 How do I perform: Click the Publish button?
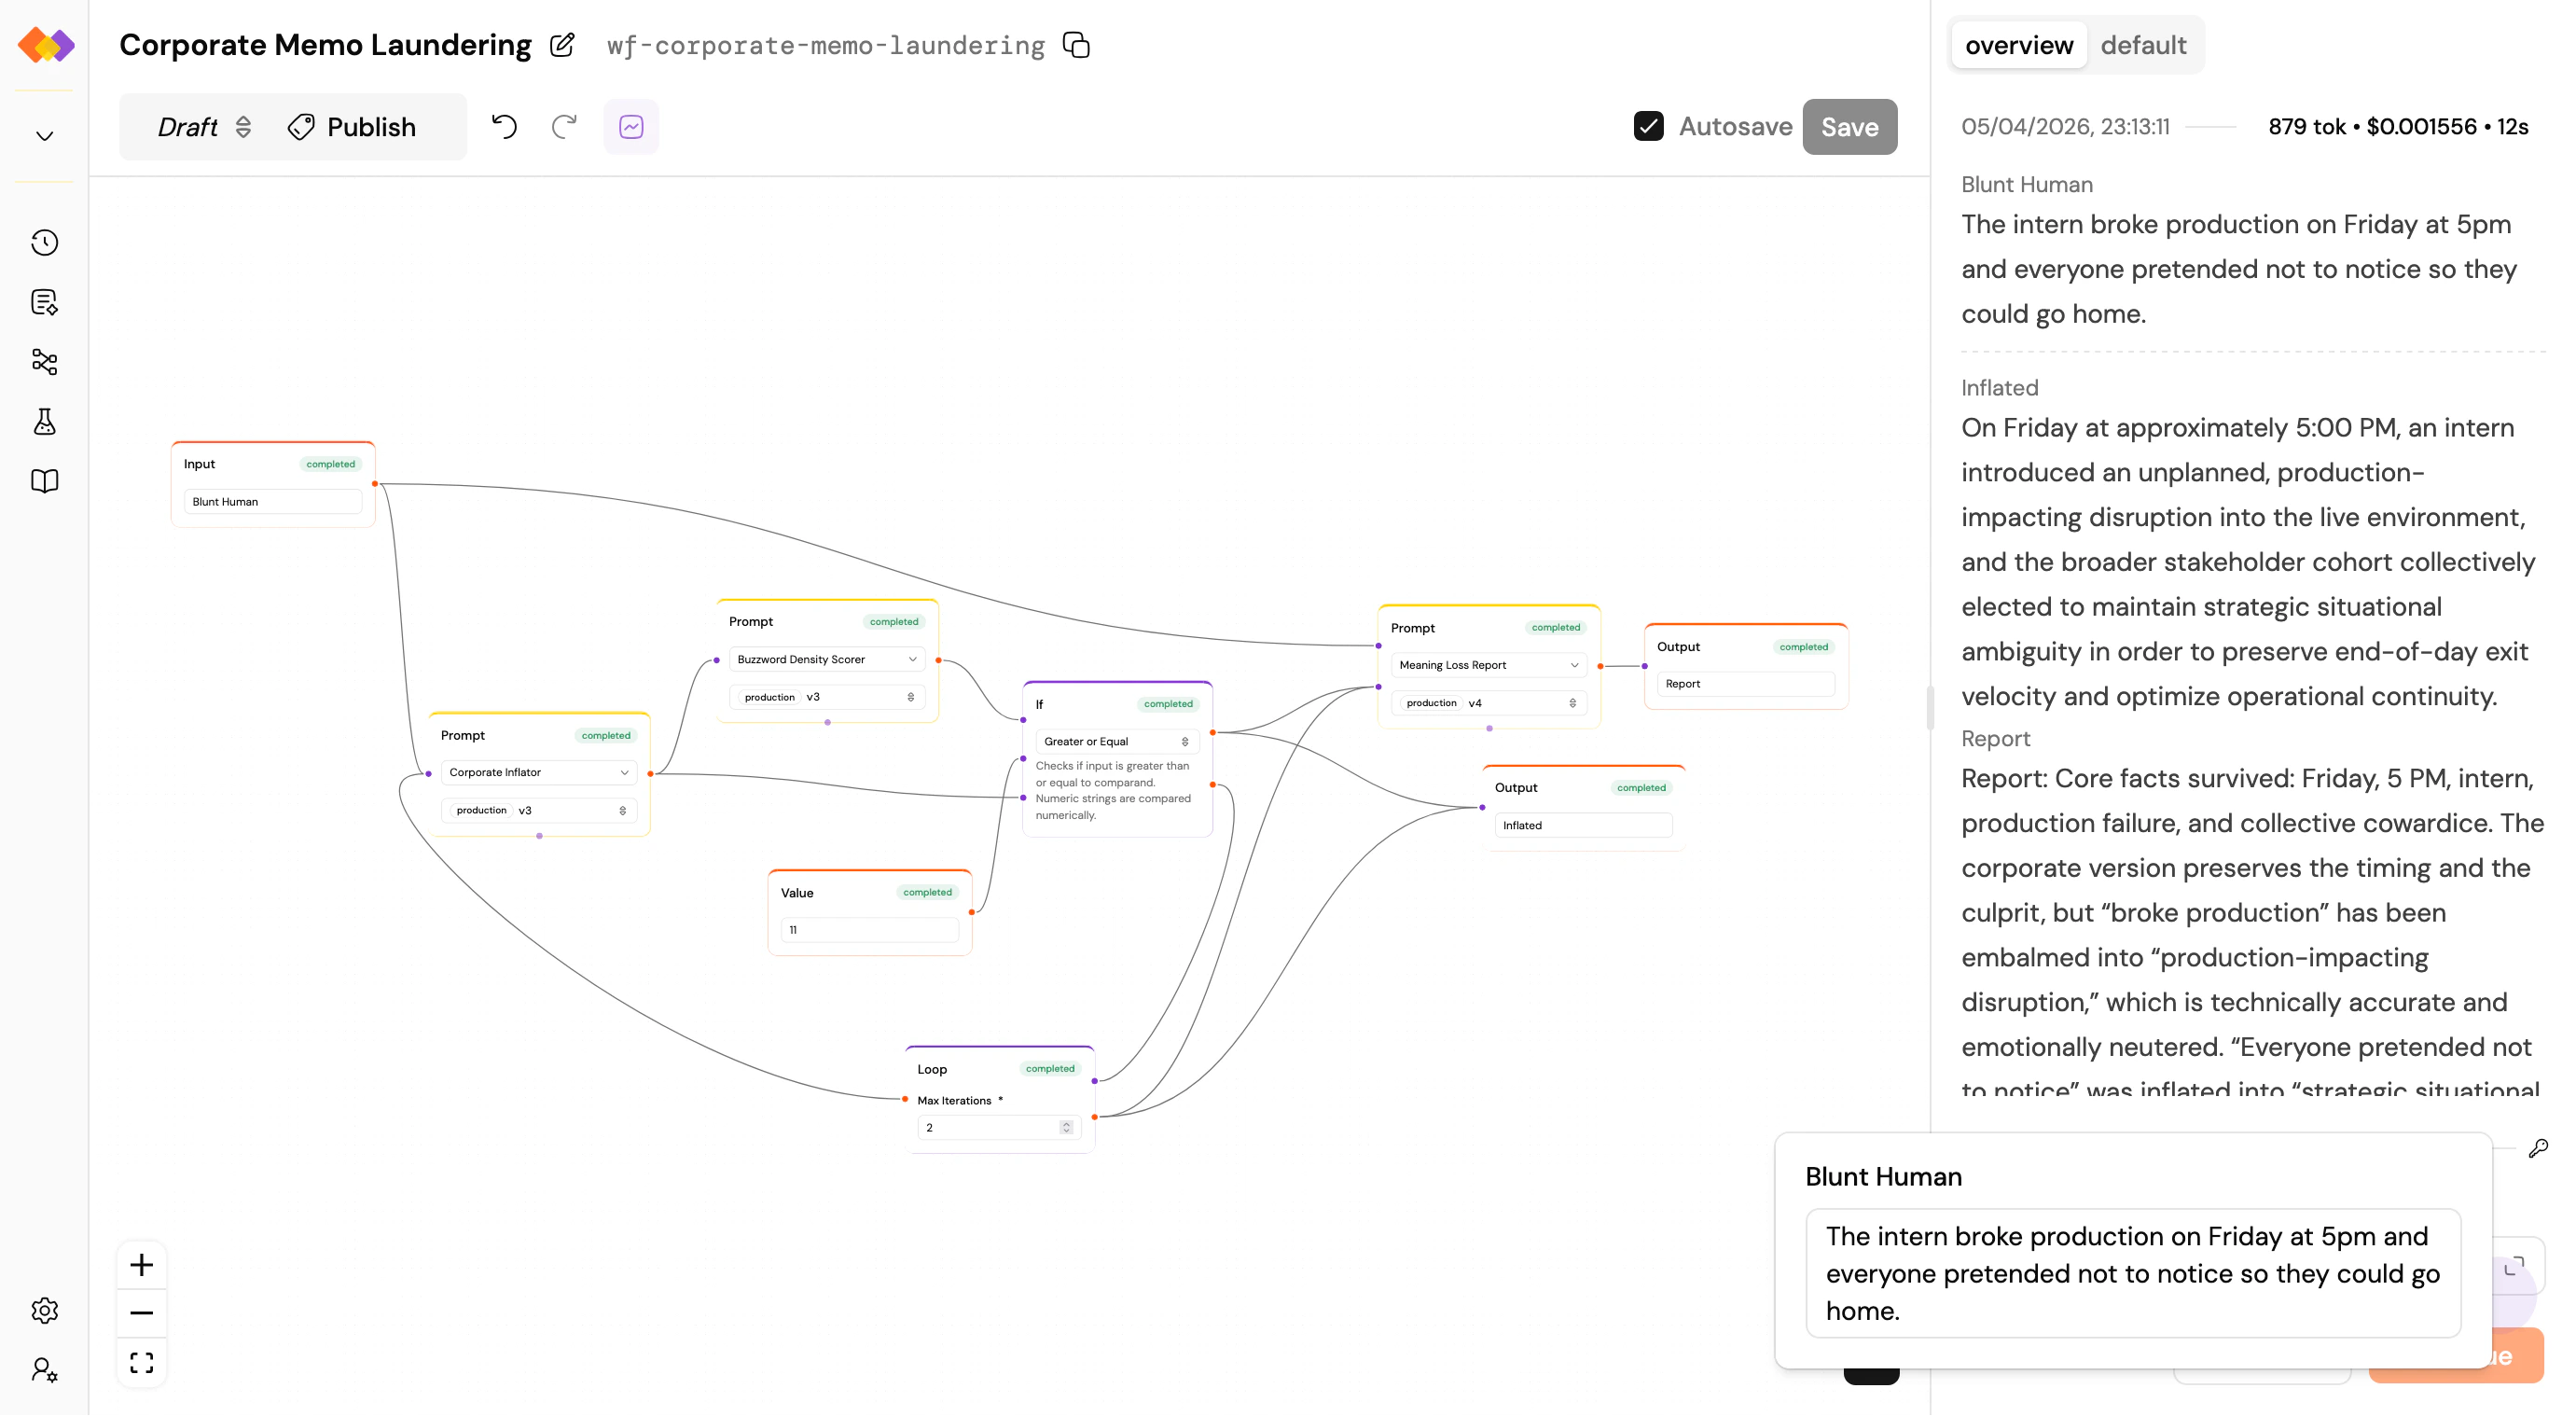(x=352, y=127)
